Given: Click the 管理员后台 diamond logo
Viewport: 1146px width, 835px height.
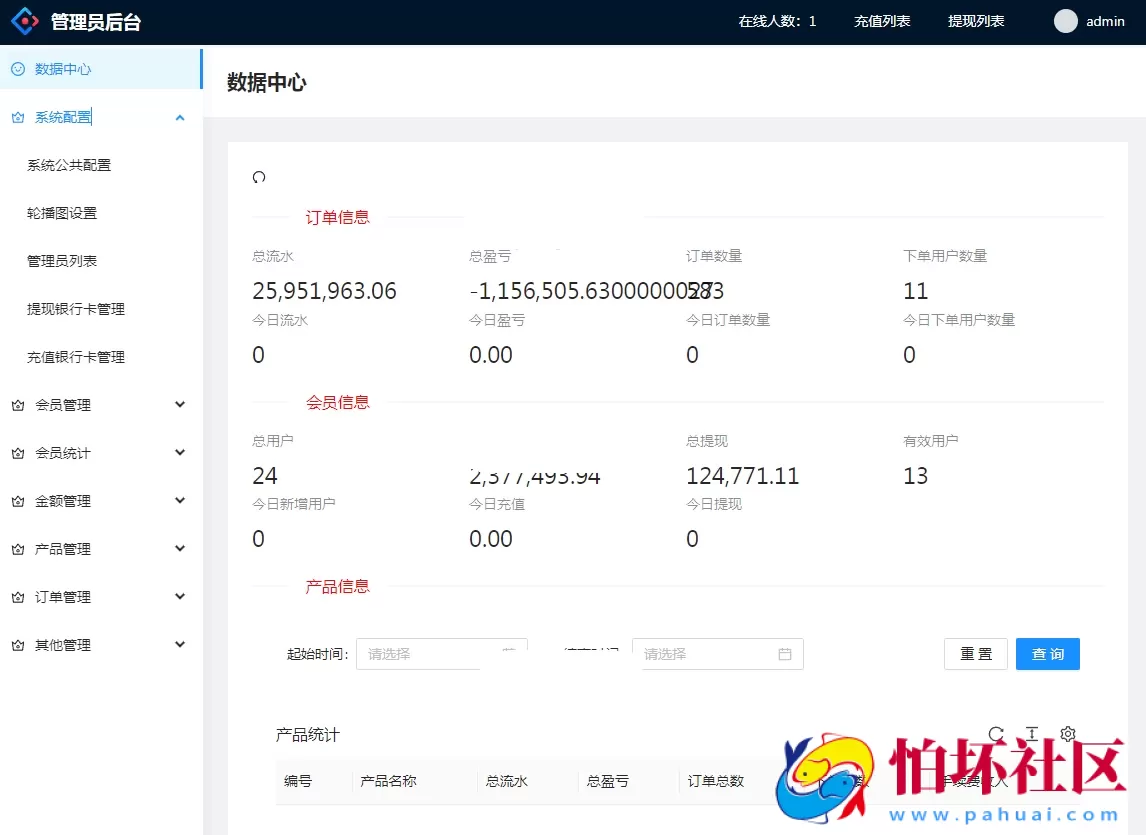Looking at the screenshot, I should 24,20.
